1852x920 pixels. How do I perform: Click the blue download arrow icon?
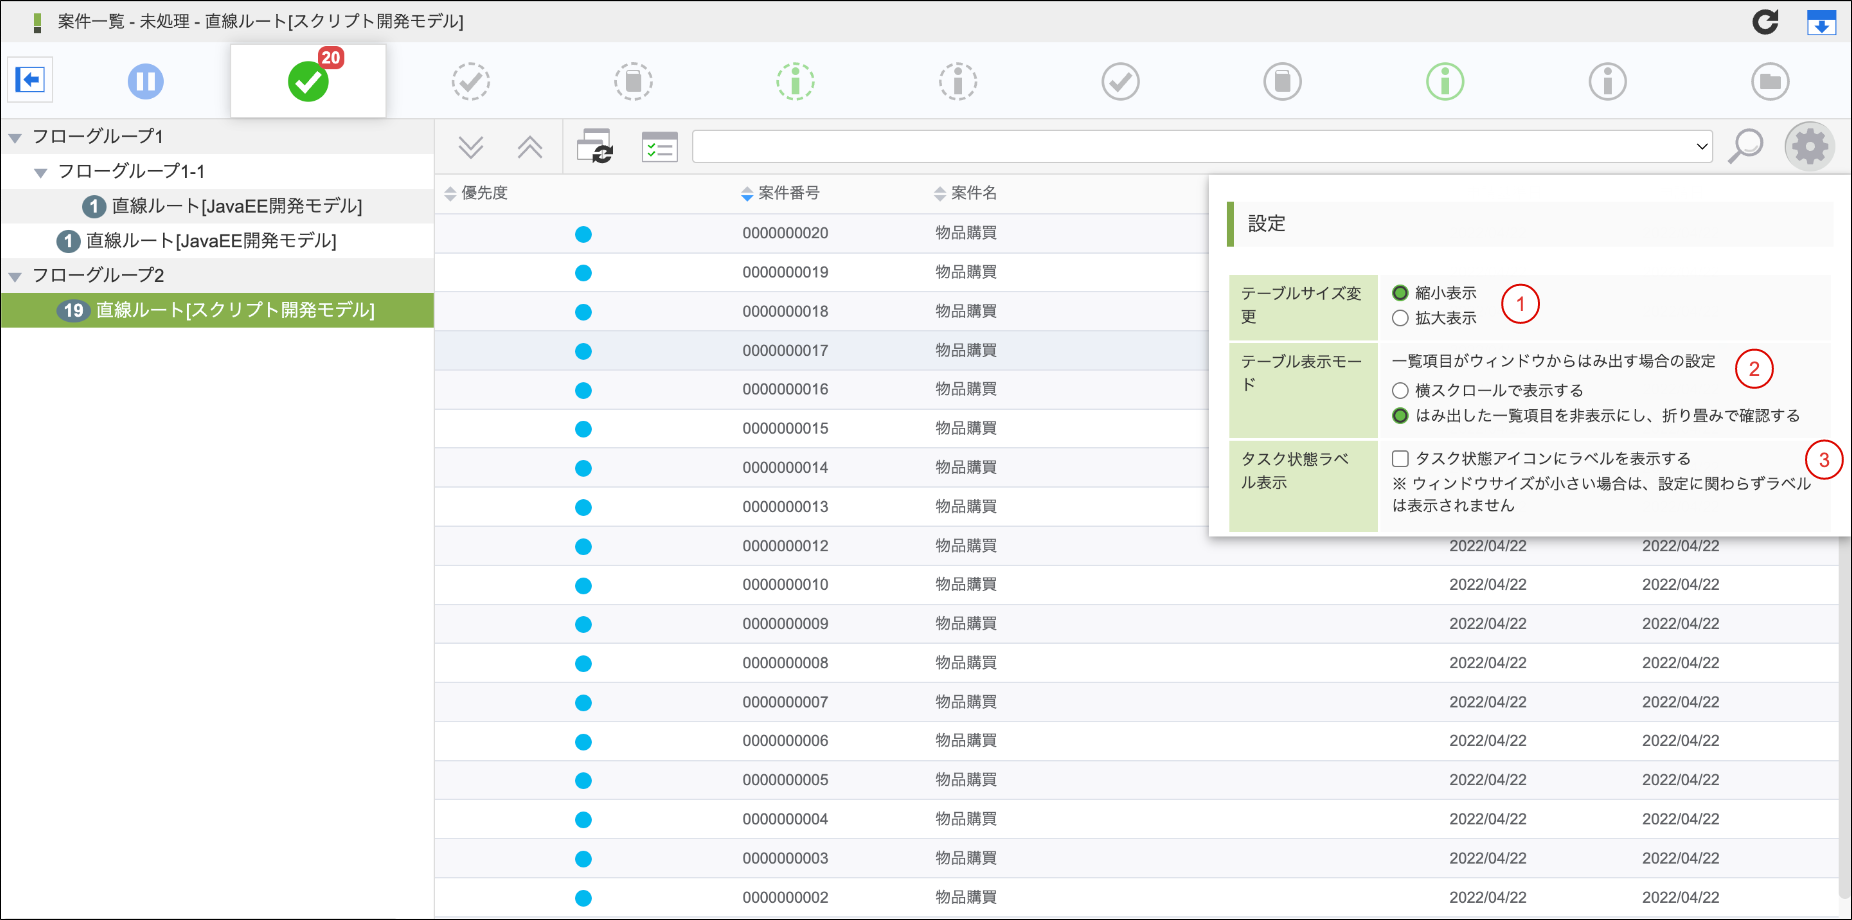[x=1822, y=21]
